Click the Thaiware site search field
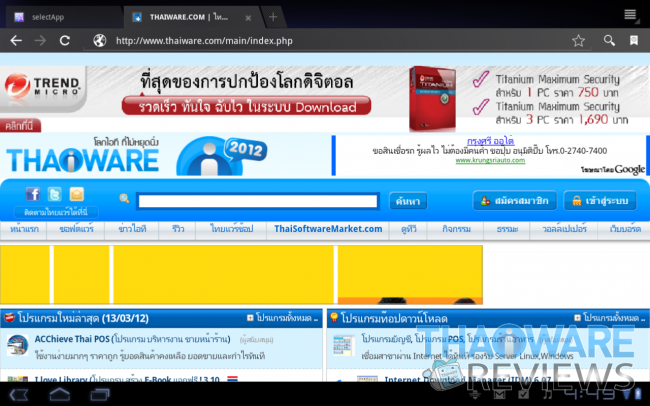 click(258, 201)
